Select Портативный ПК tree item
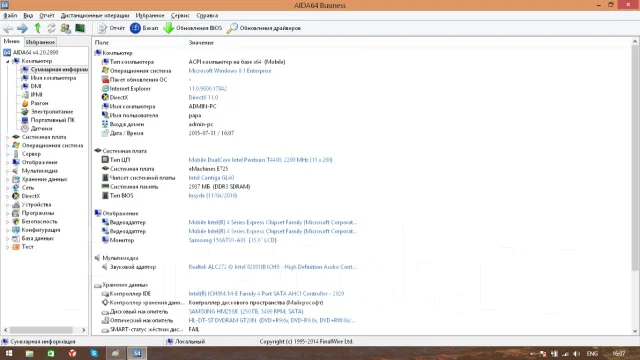 pos(48,120)
